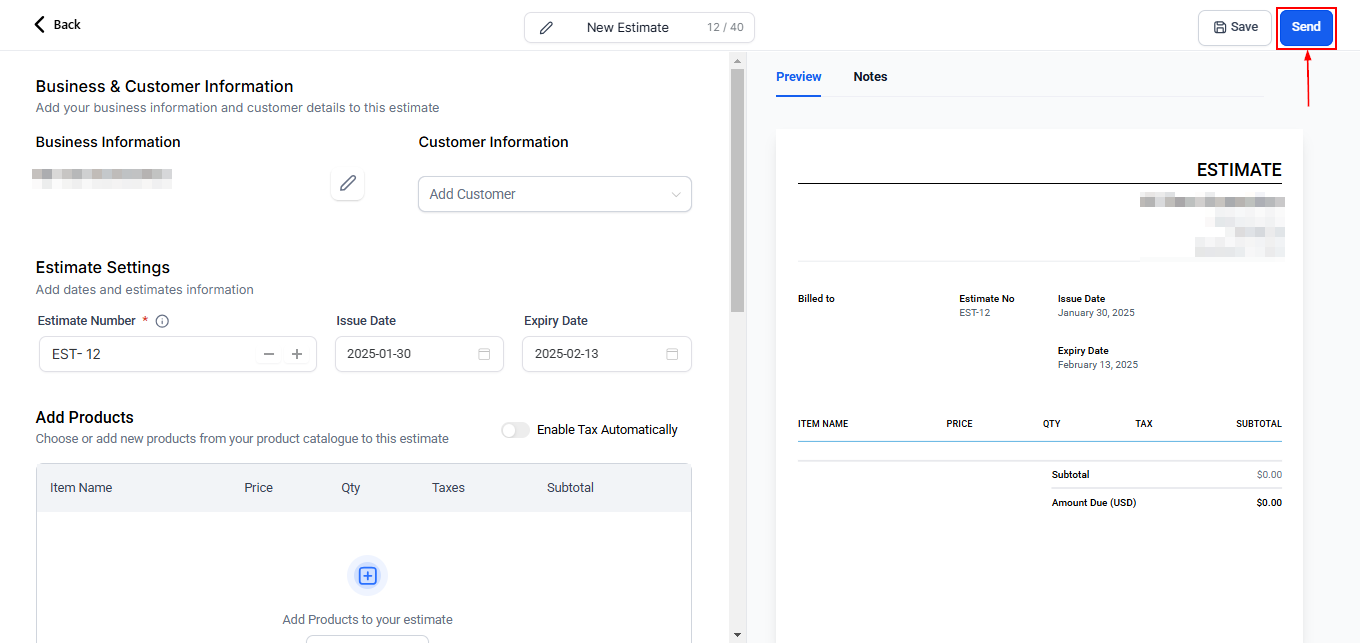1360x643 pixels.
Task: Click Amount Due (USD) label
Action: tap(1094, 503)
